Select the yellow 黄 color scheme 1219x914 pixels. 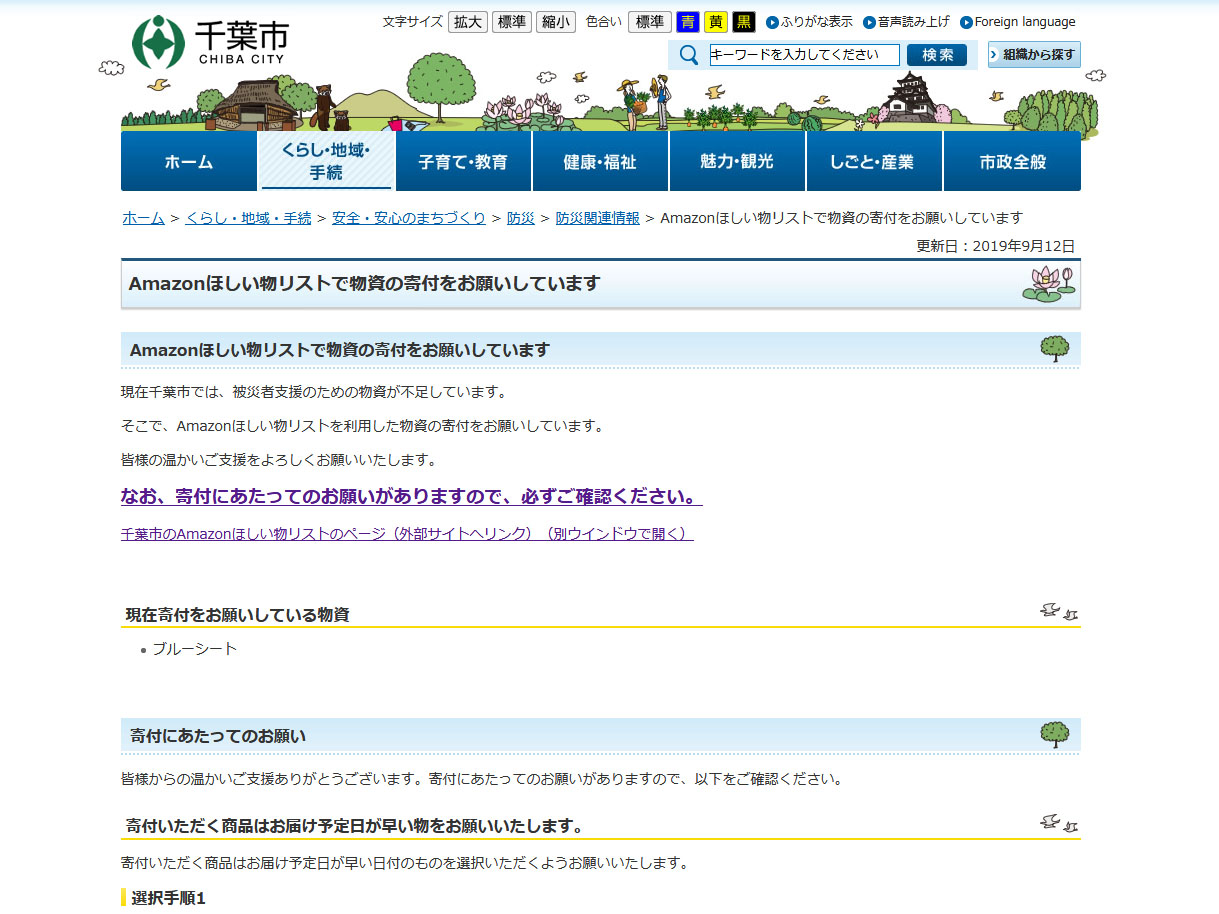coord(716,22)
